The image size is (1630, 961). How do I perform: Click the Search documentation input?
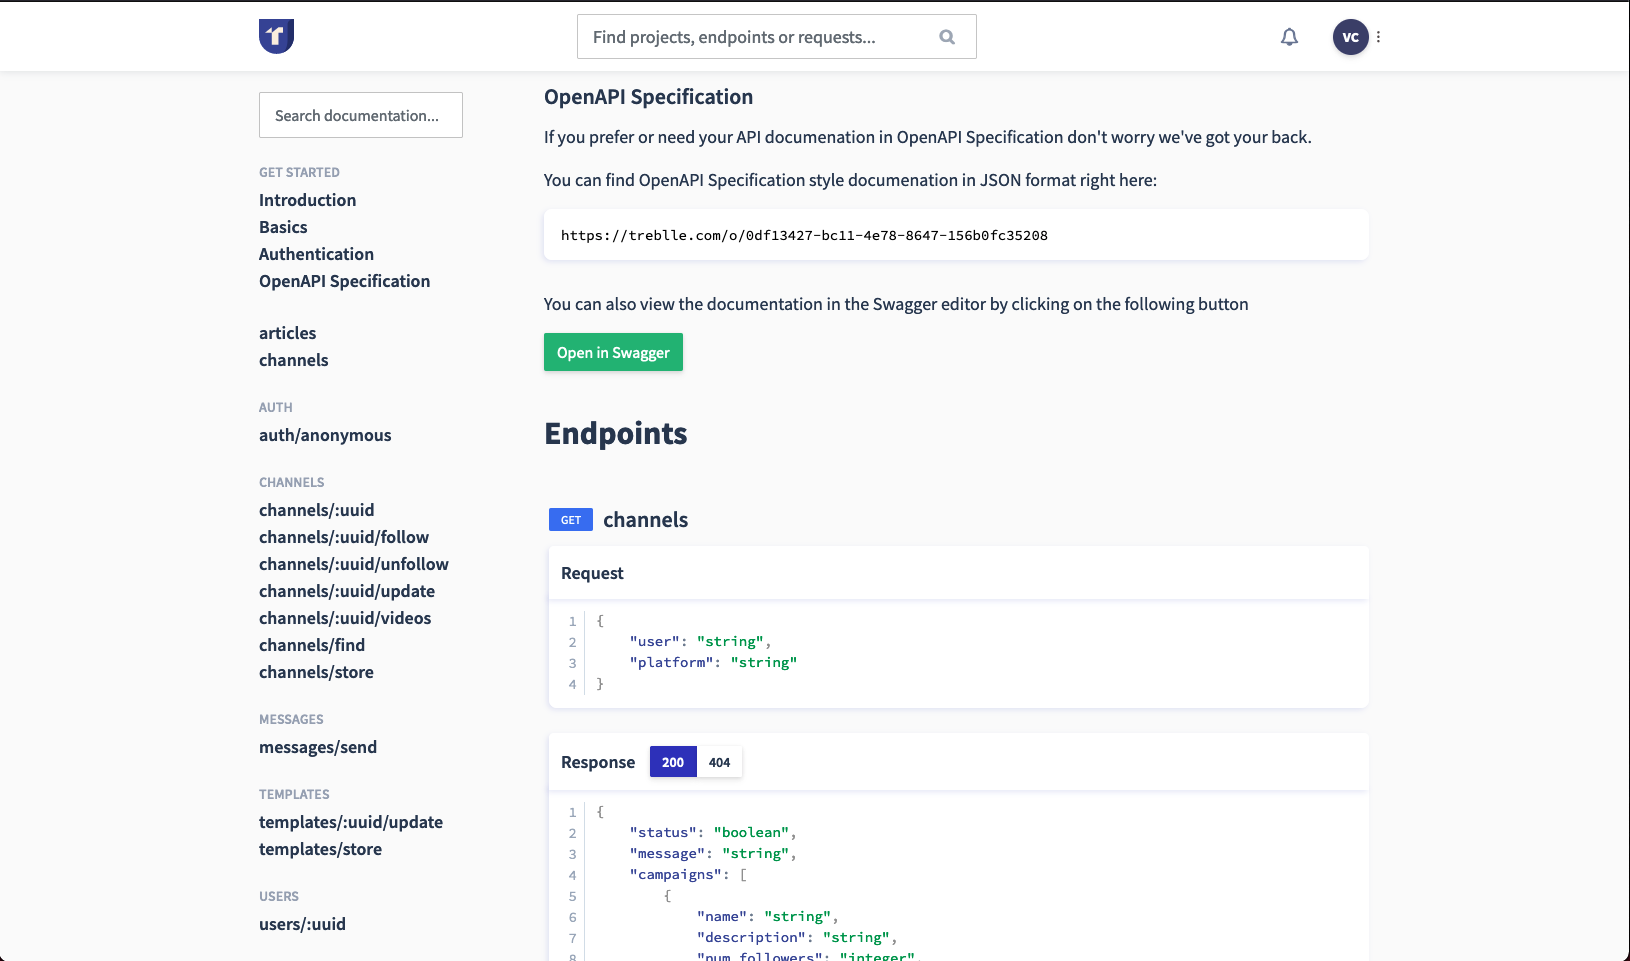tap(360, 115)
